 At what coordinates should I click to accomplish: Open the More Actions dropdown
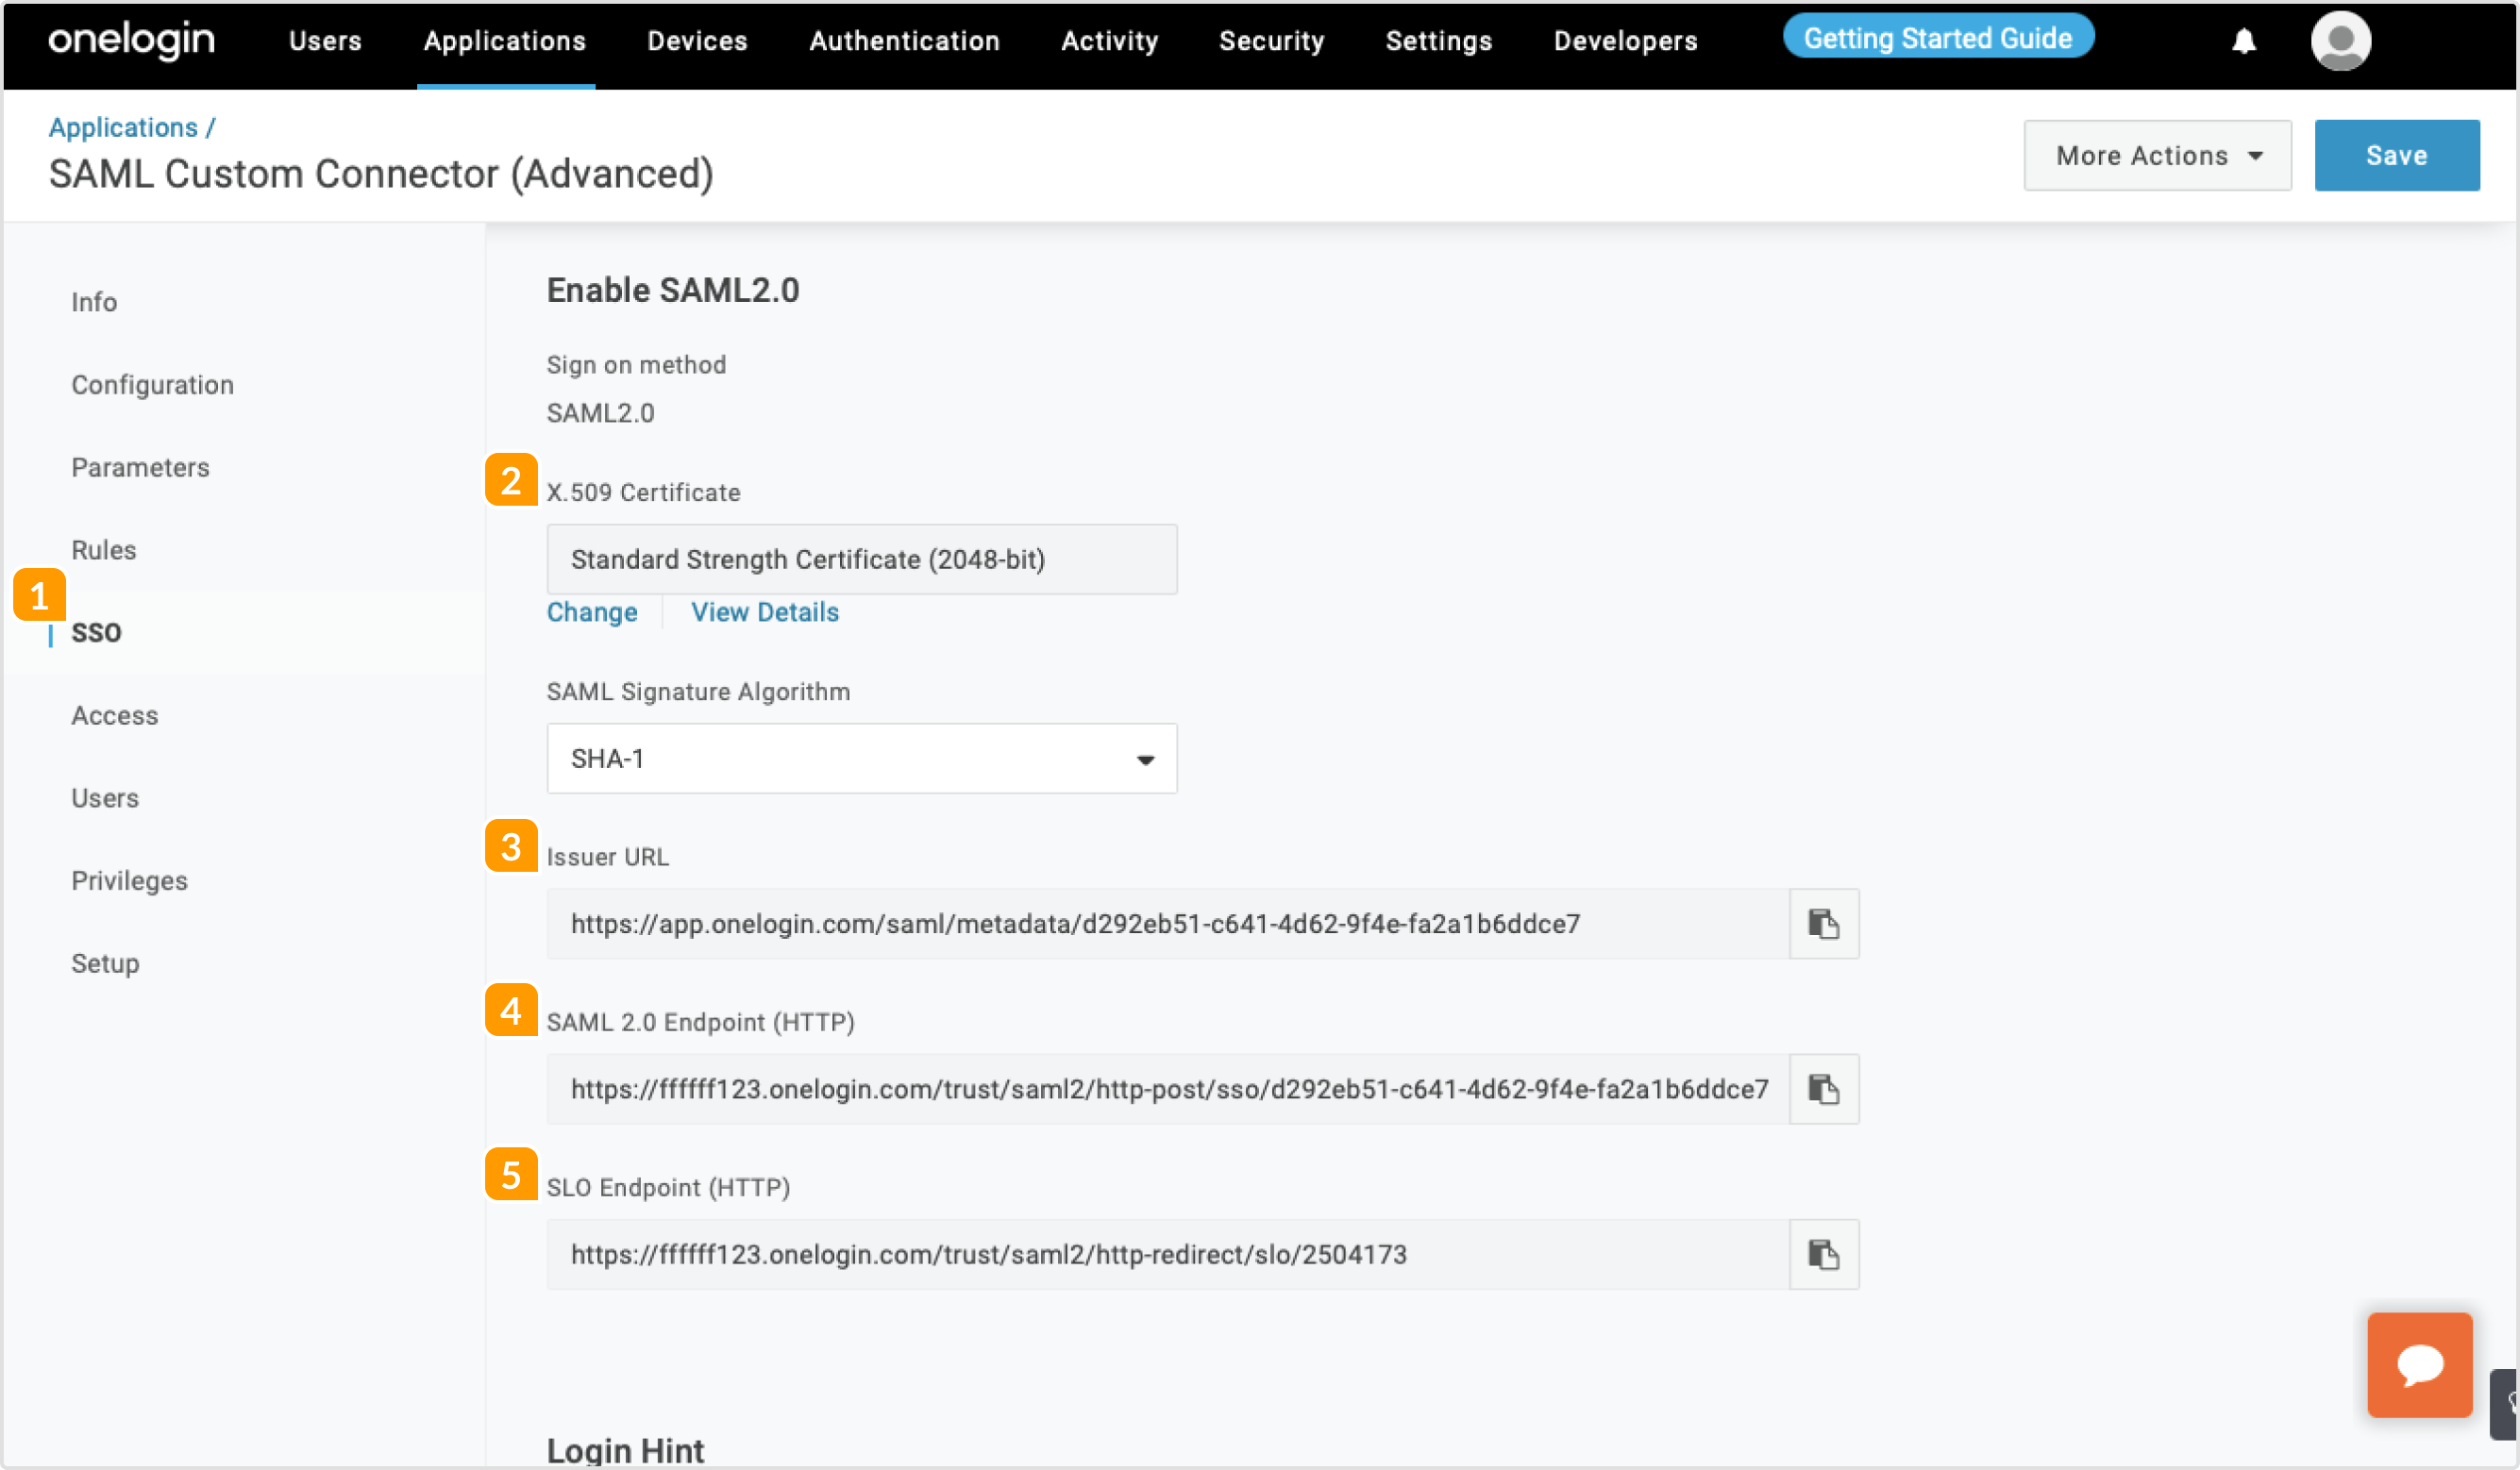2157,156
